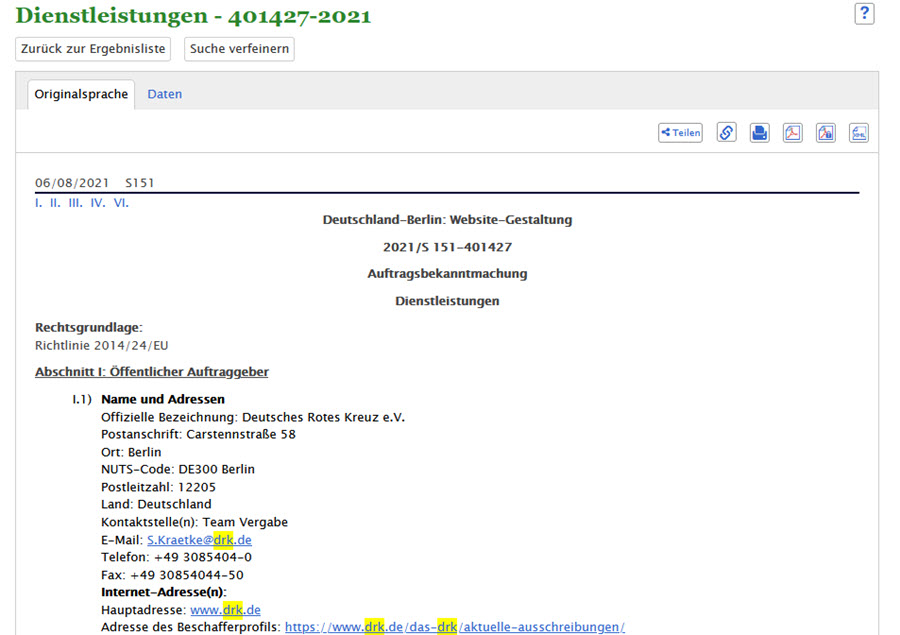900x635 pixels.
Task: Download the notice as XML
Action: 859,133
